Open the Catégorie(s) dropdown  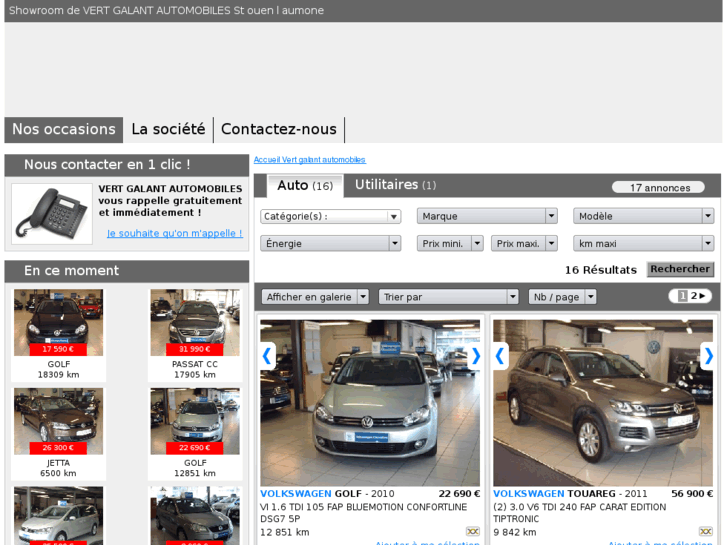(330, 216)
